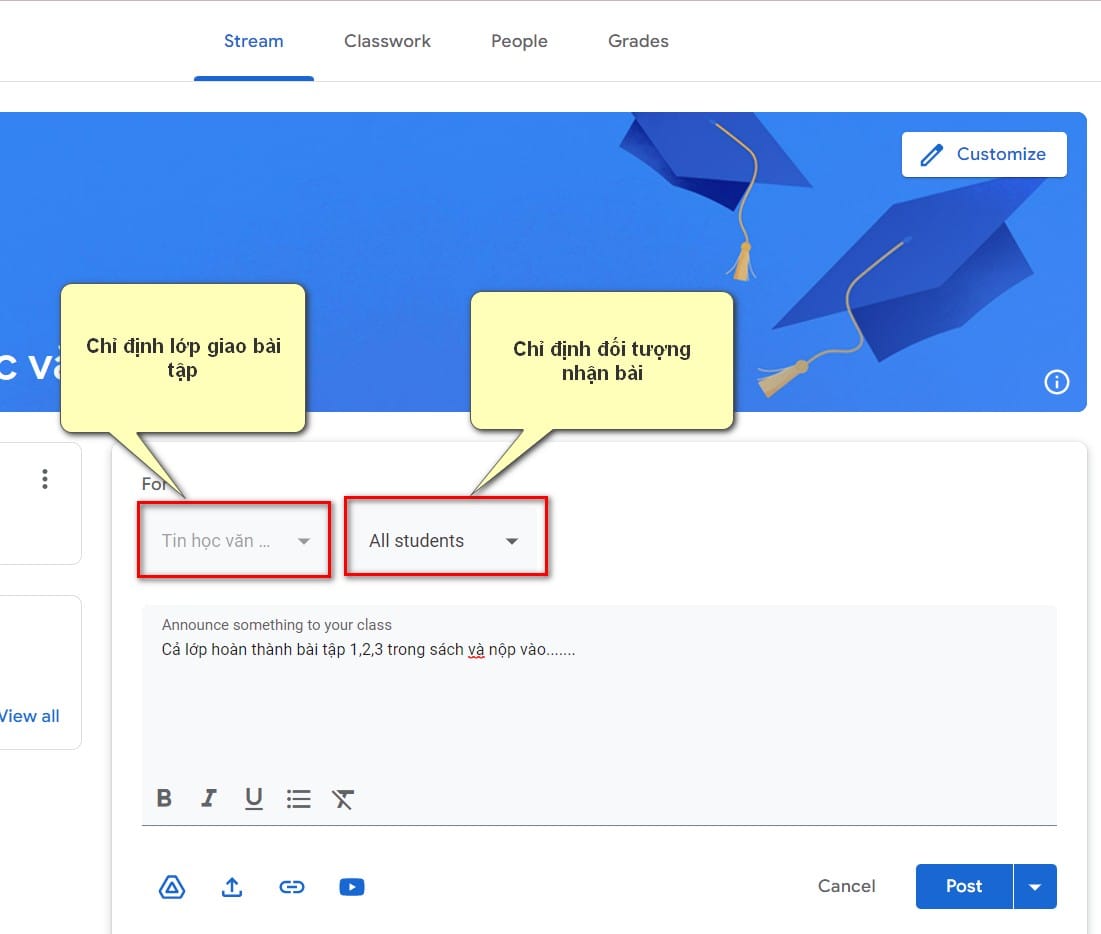Open class banner info icon

pyautogui.click(x=1057, y=382)
